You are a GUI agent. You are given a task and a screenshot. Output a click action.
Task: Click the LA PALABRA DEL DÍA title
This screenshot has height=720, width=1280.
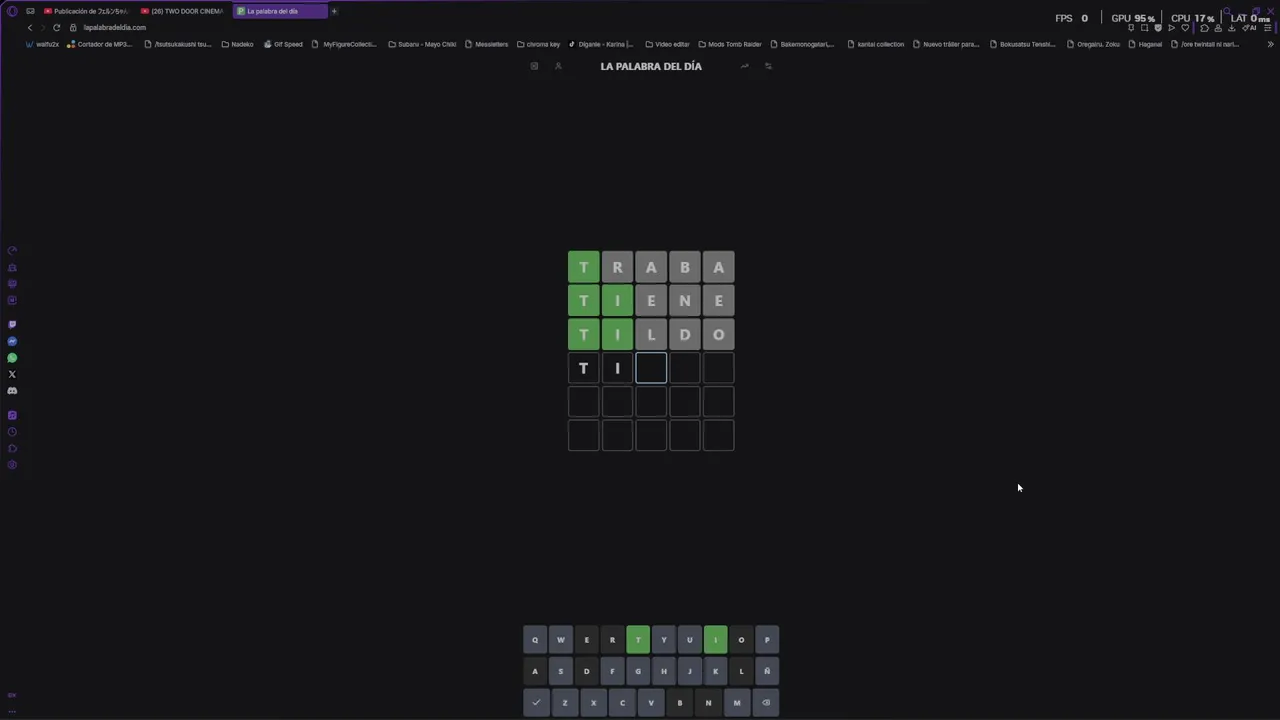click(x=651, y=66)
